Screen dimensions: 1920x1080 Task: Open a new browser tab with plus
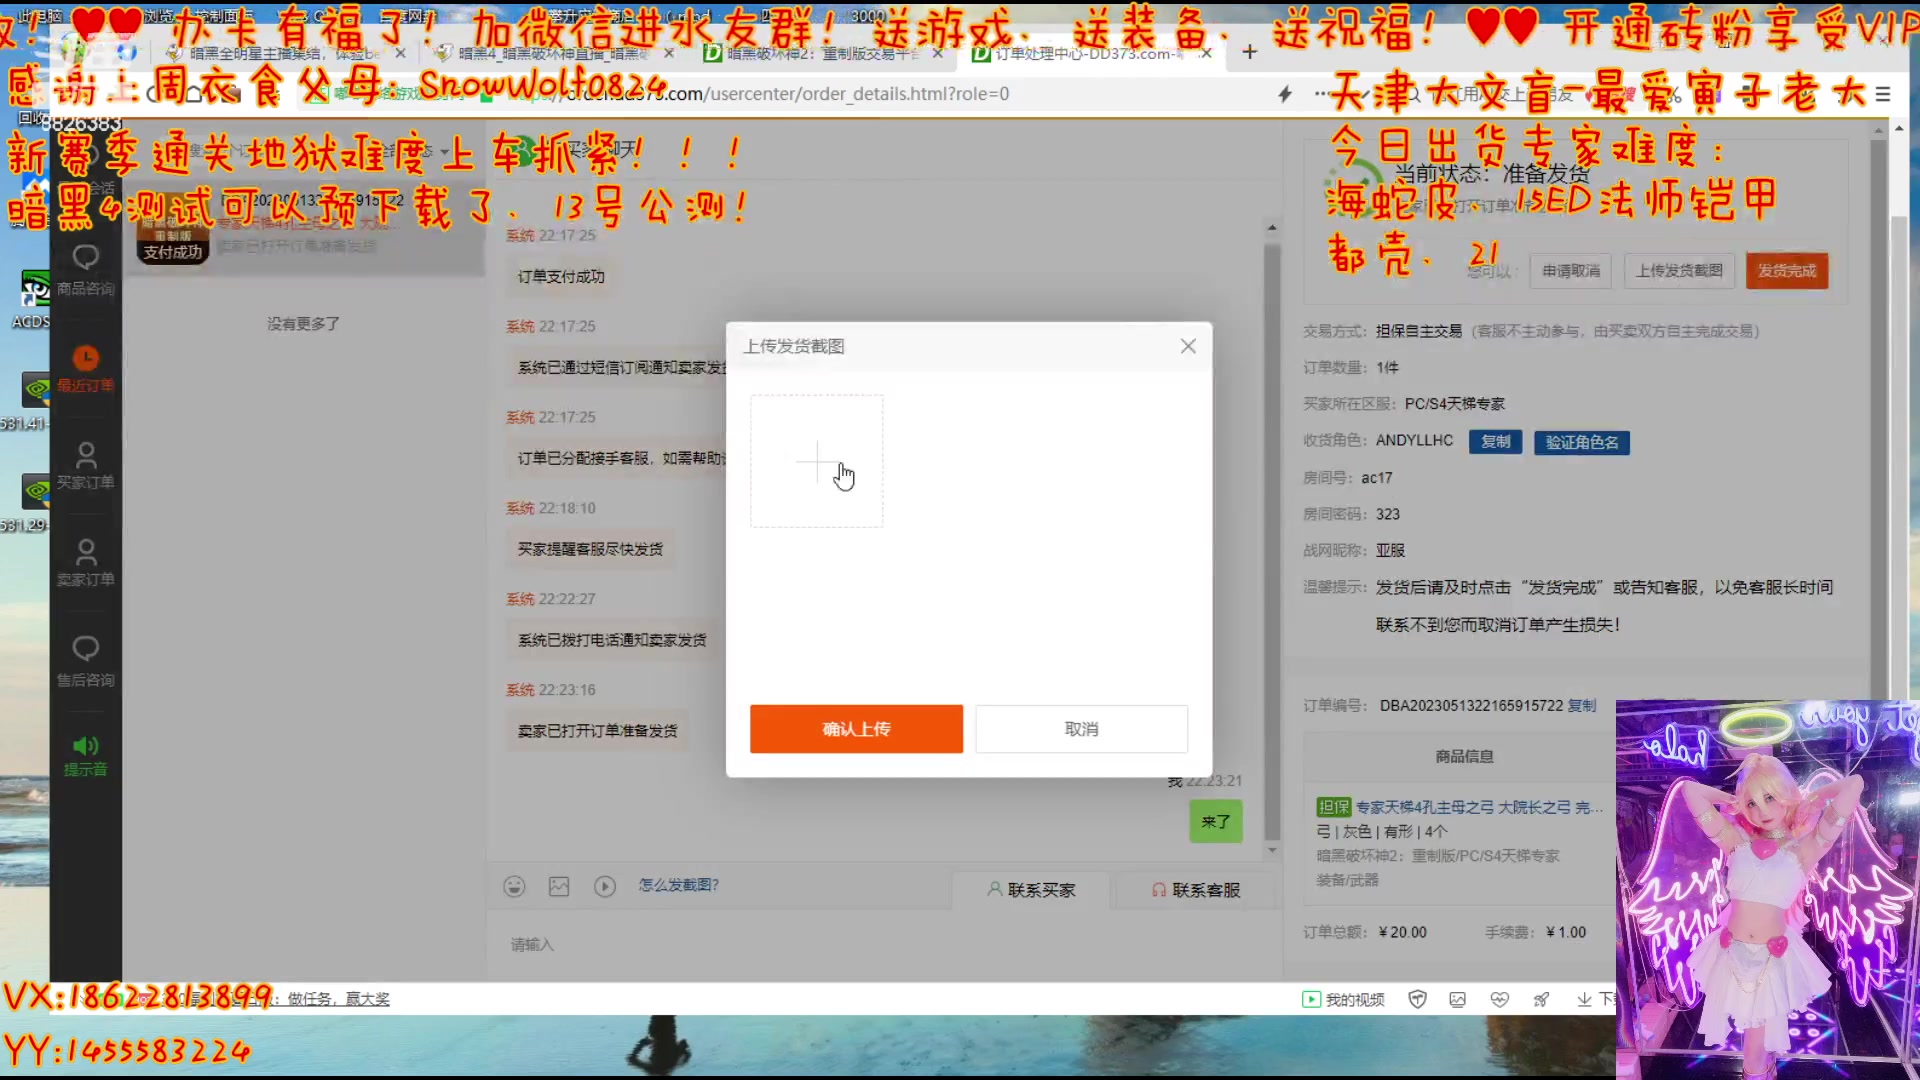(1249, 52)
